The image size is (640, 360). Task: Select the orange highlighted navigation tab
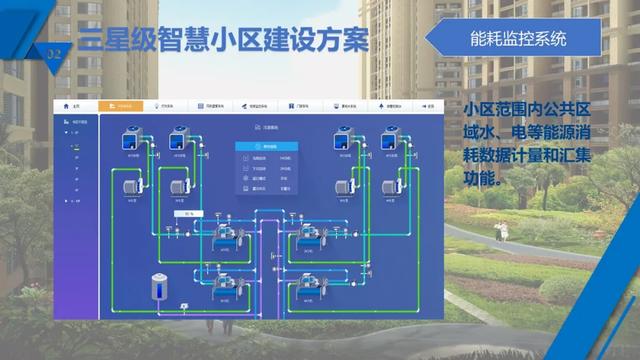coord(121,106)
